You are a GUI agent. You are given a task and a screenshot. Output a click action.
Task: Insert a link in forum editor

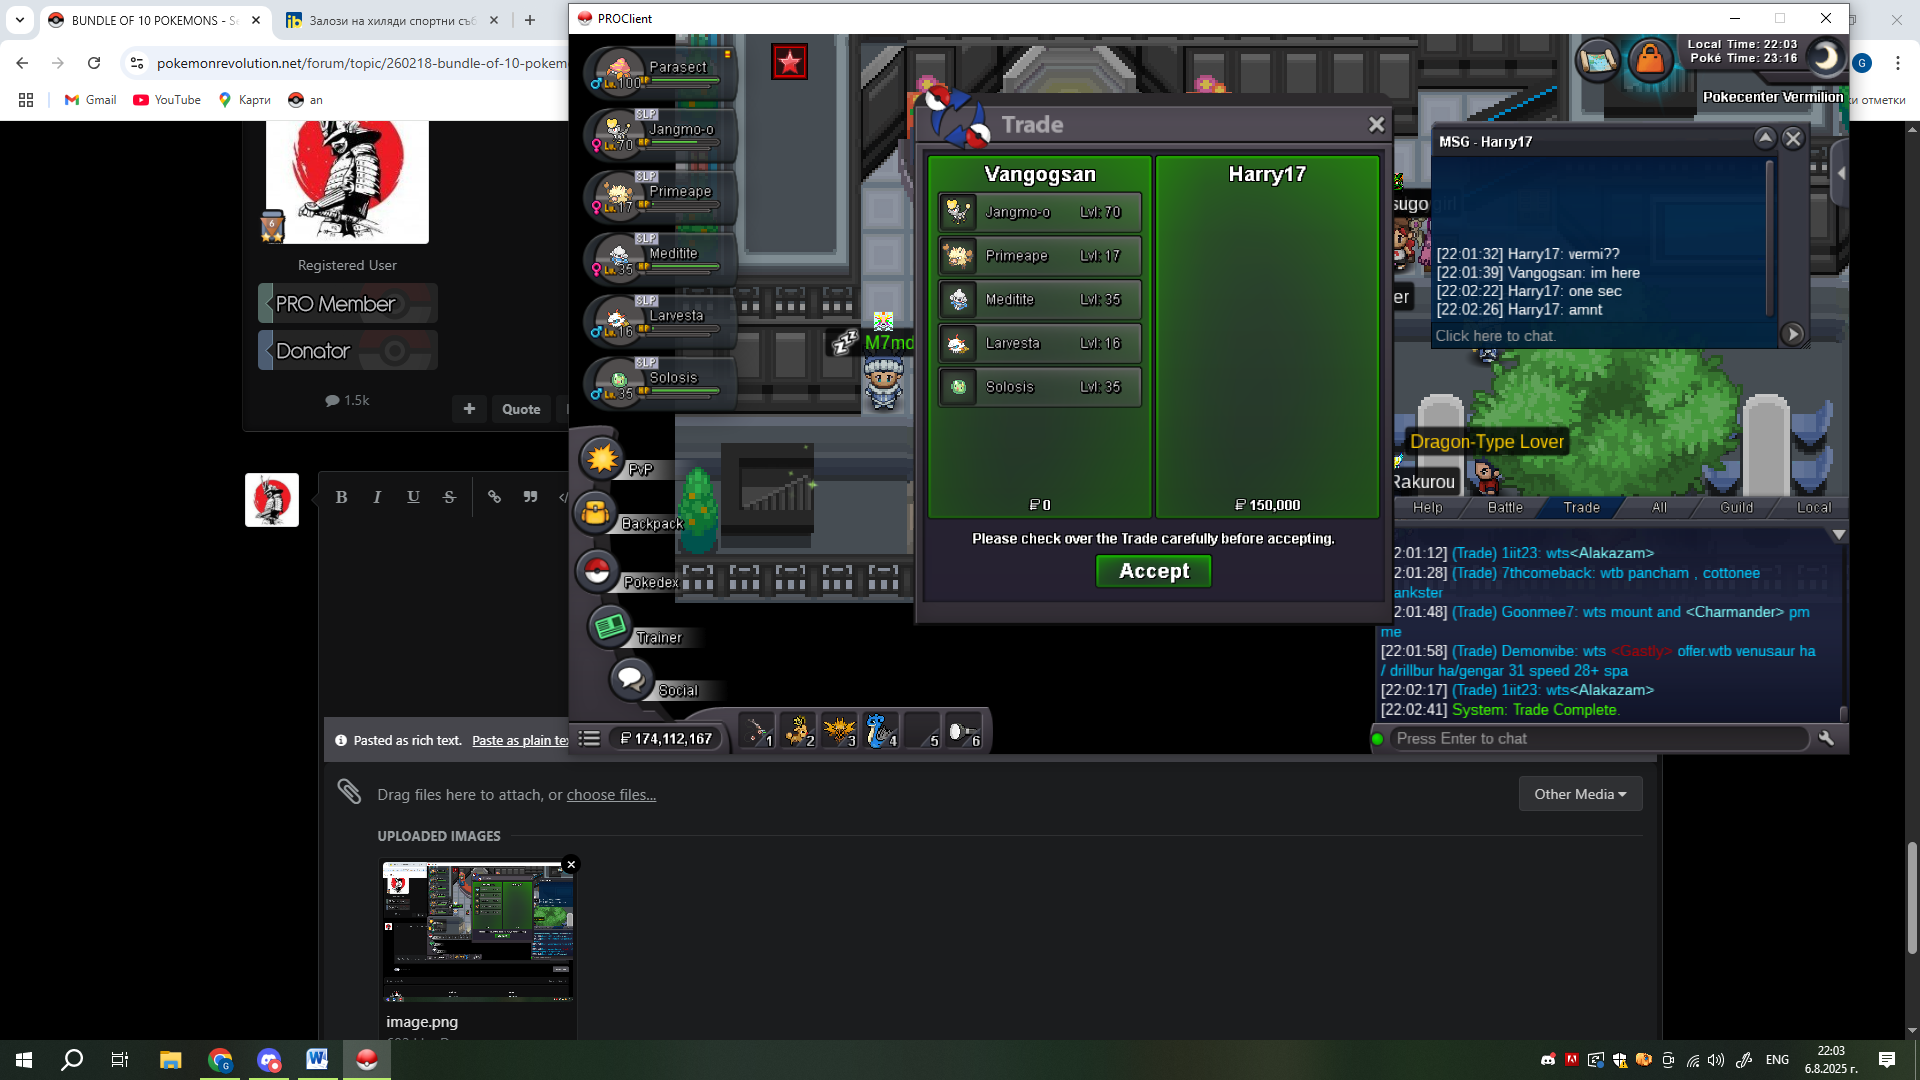494,497
